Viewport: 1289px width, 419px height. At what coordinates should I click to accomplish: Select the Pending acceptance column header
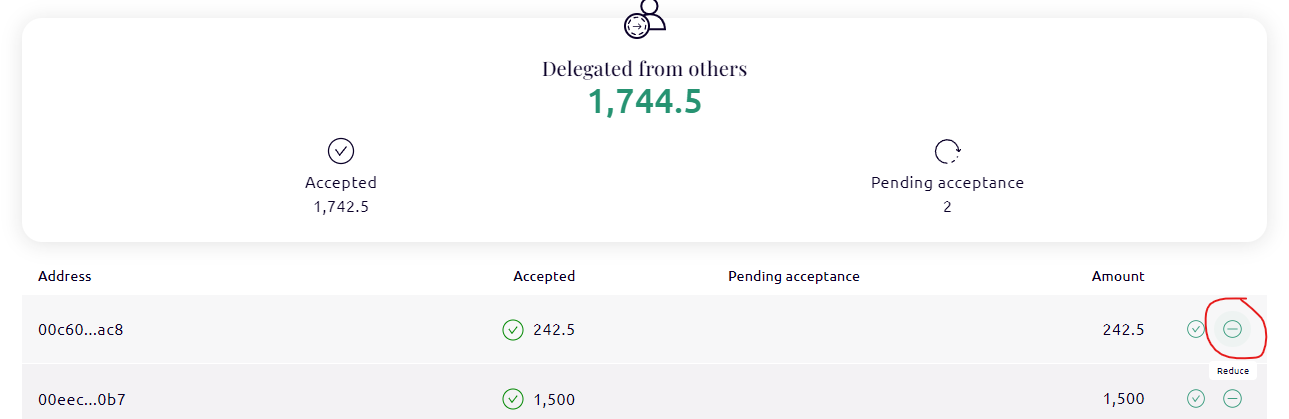pos(794,276)
